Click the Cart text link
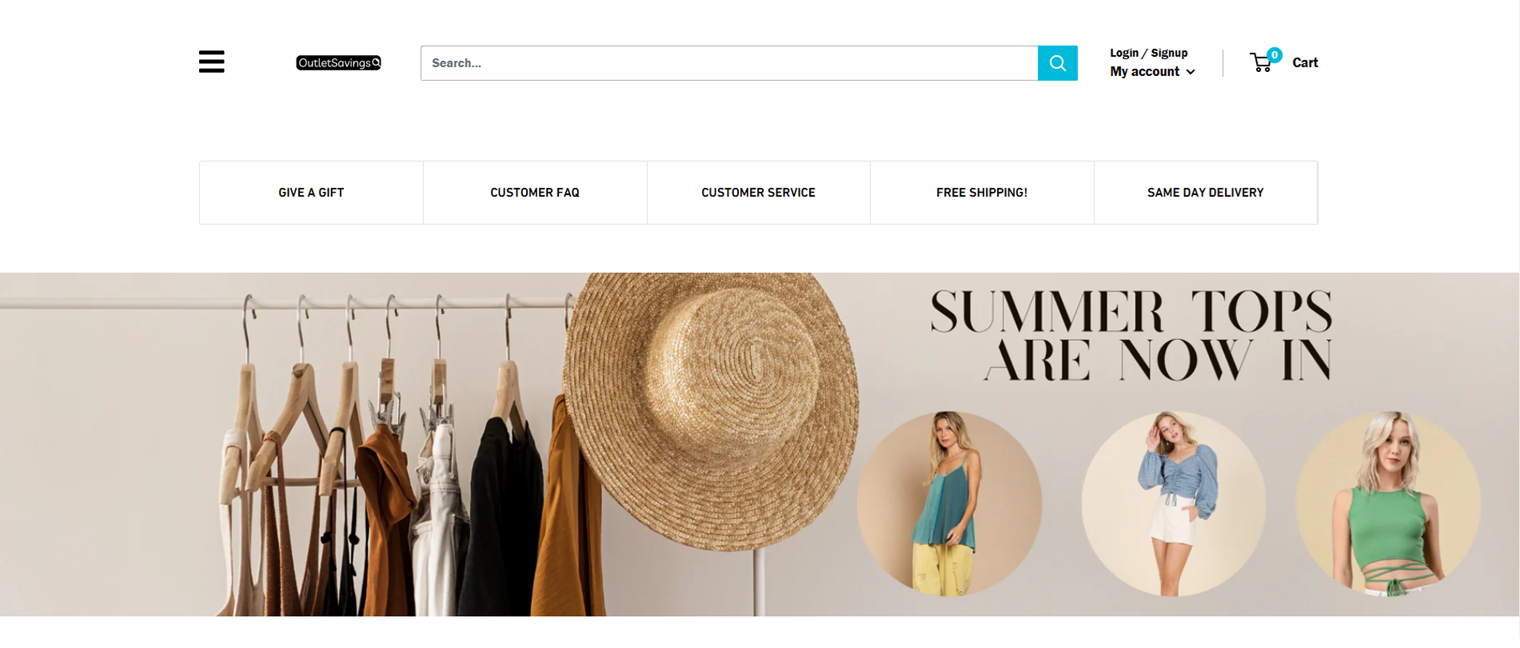The image size is (1520, 648). click(x=1304, y=63)
